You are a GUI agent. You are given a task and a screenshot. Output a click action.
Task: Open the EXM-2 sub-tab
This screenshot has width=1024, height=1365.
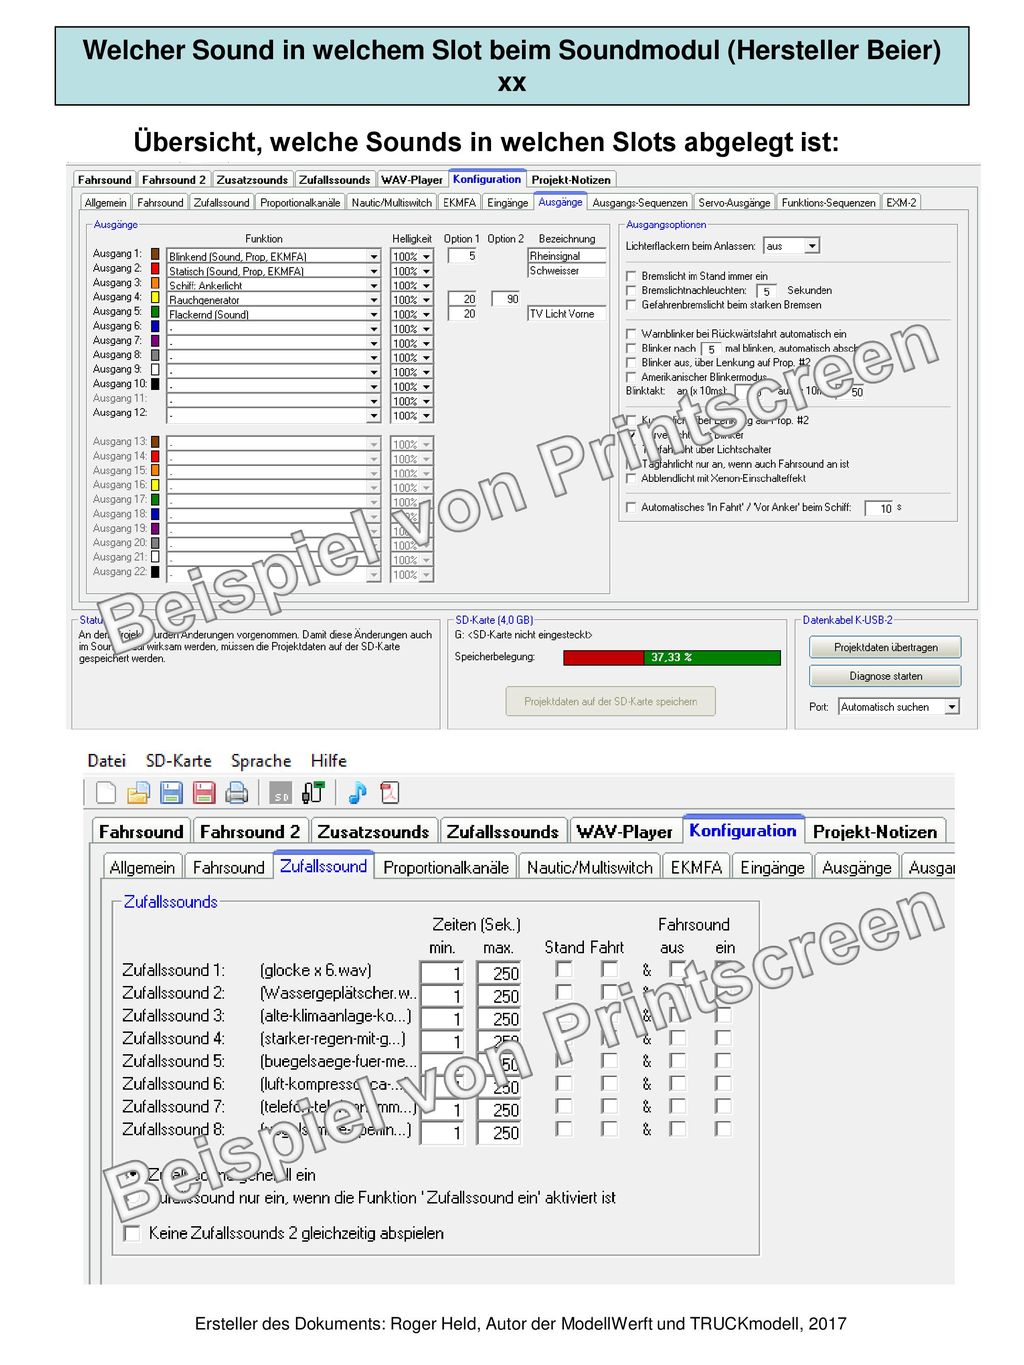point(901,203)
